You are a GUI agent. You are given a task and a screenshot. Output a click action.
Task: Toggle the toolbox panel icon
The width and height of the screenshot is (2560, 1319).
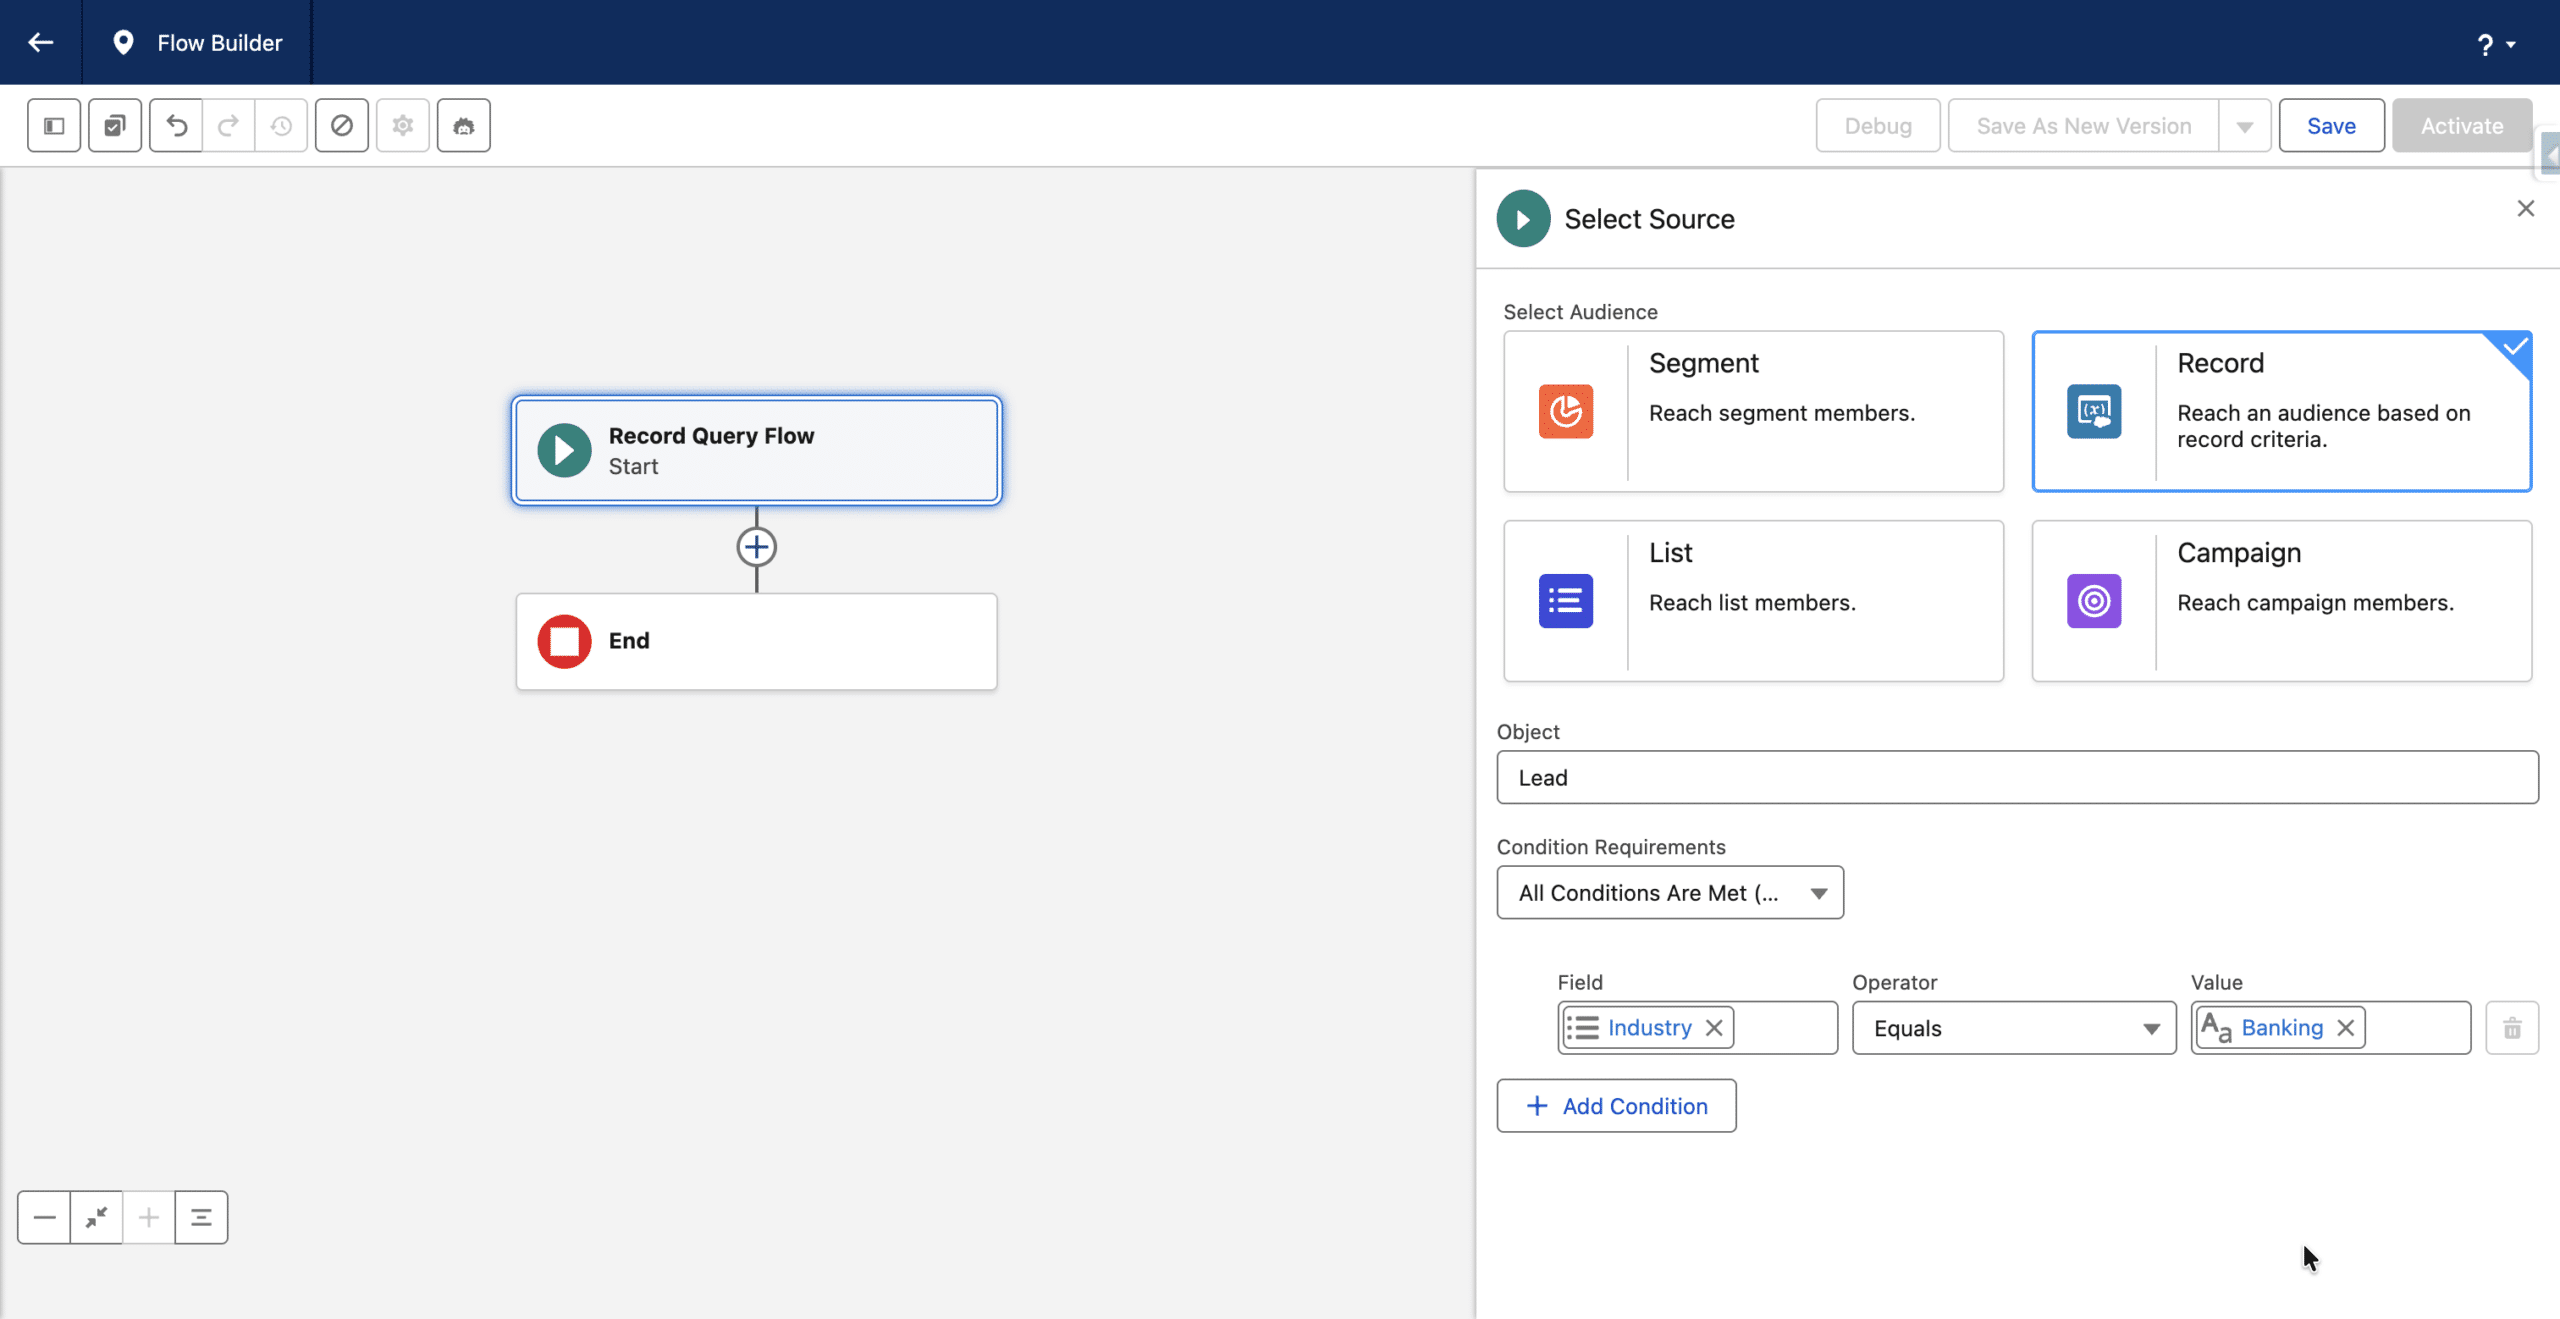(x=54, y=126)
